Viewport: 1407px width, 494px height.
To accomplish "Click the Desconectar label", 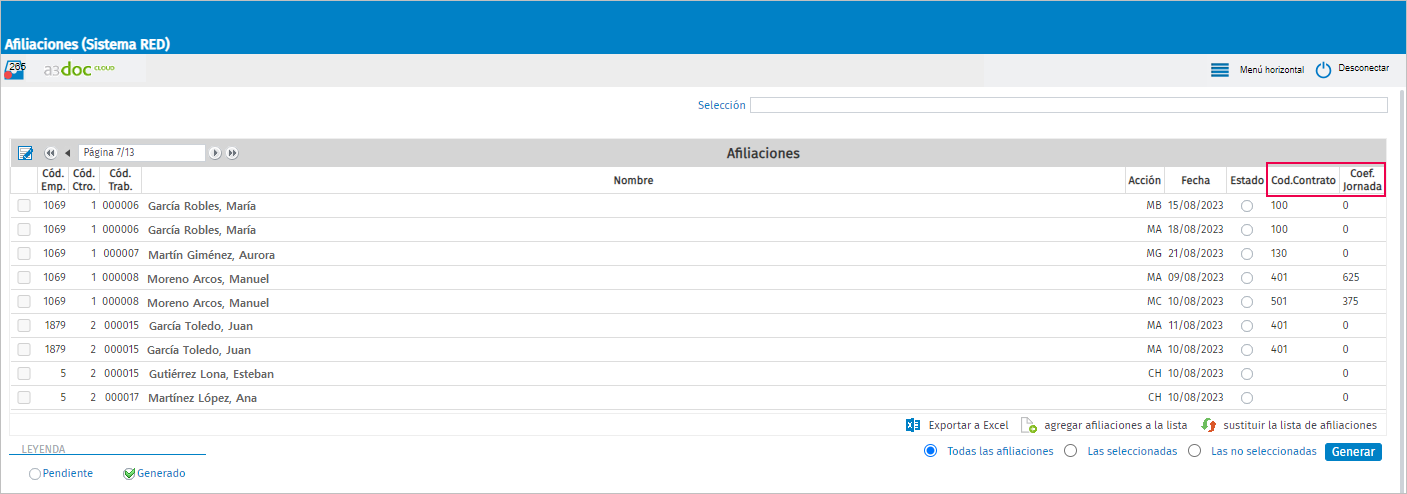I will (x=1363, y=68).
